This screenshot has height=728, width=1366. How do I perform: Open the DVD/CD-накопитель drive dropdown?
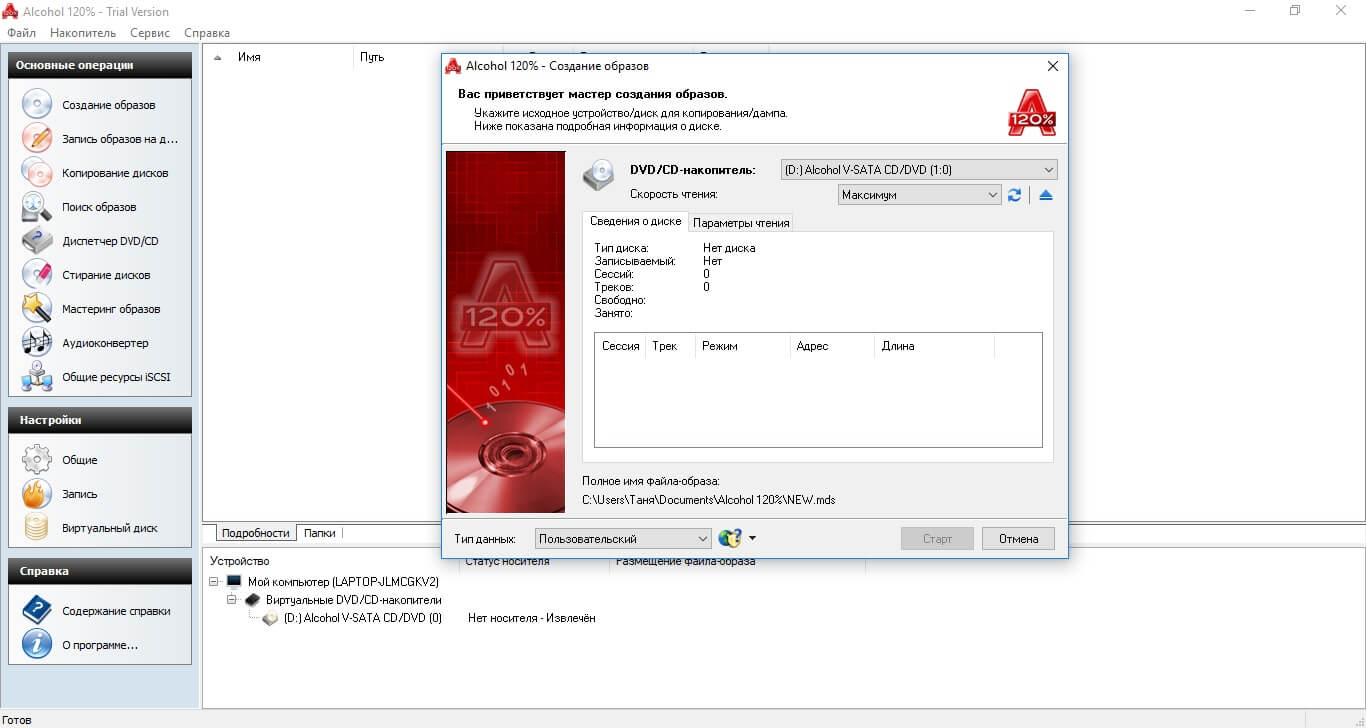coord(919,170)
